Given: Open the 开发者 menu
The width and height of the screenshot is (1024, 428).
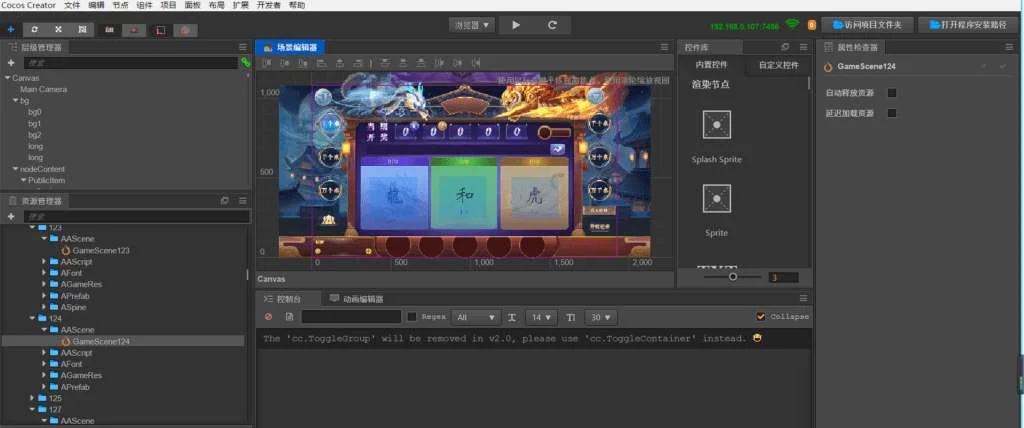Looking at the screenshot, I should pos(268,5).
